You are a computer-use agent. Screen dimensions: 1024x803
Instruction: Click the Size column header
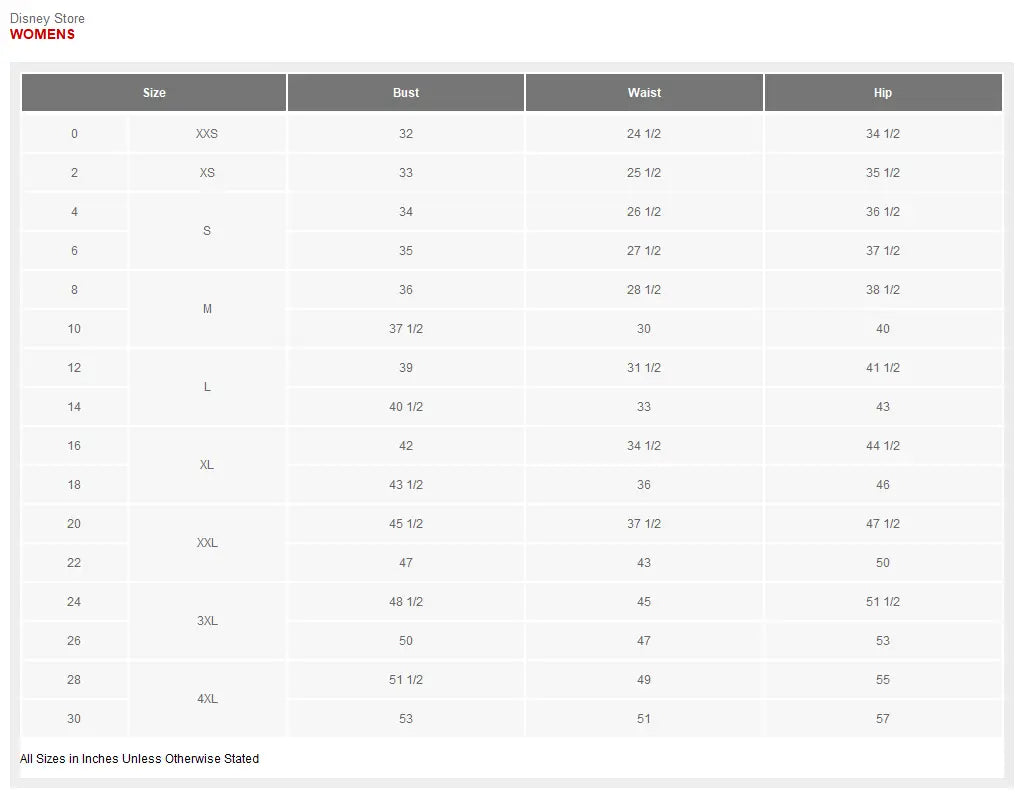(154, 93)
